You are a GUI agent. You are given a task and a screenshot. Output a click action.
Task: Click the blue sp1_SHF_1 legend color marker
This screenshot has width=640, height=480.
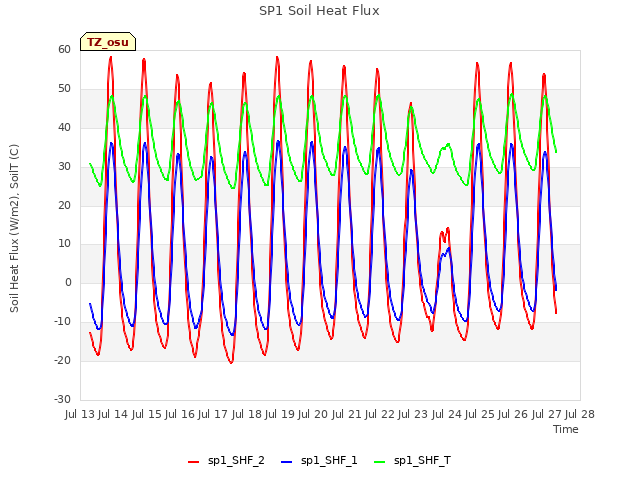click(287, 462)
